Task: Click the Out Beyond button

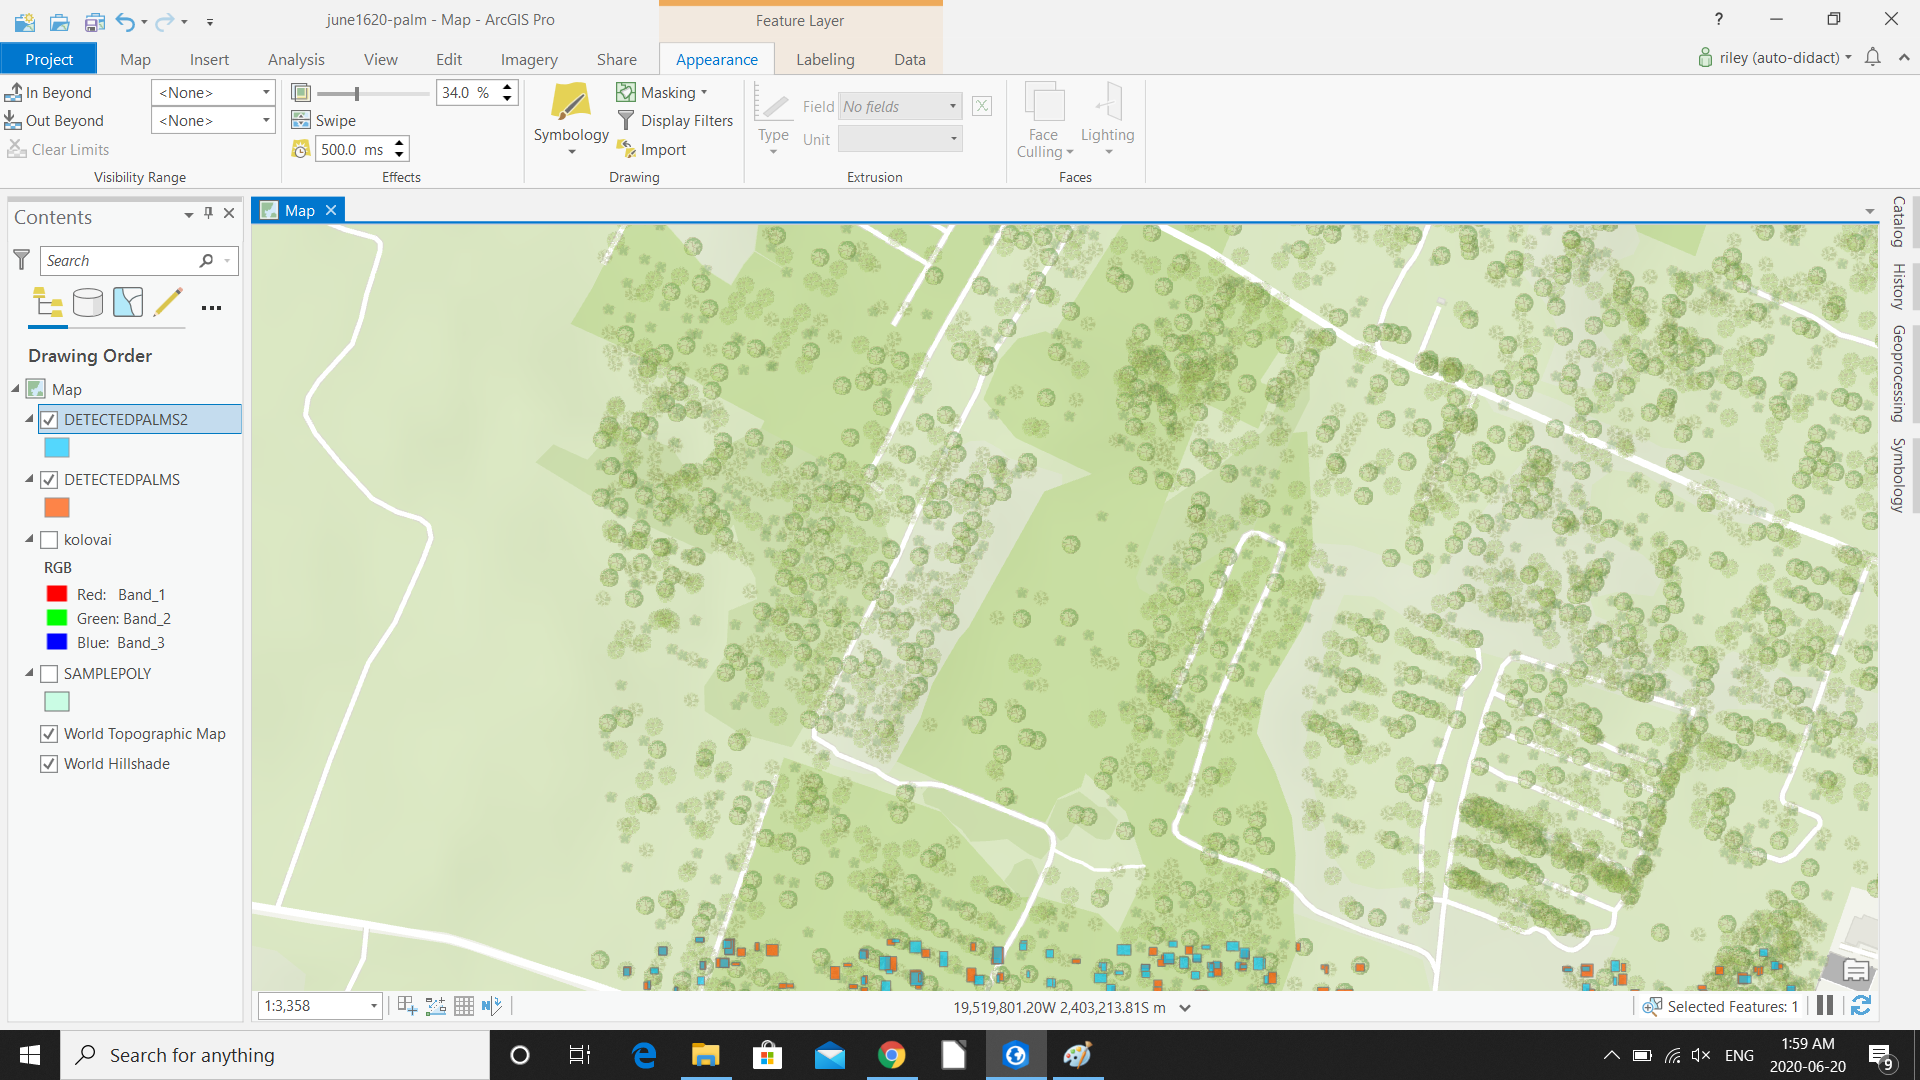Action: coord(54,120)
